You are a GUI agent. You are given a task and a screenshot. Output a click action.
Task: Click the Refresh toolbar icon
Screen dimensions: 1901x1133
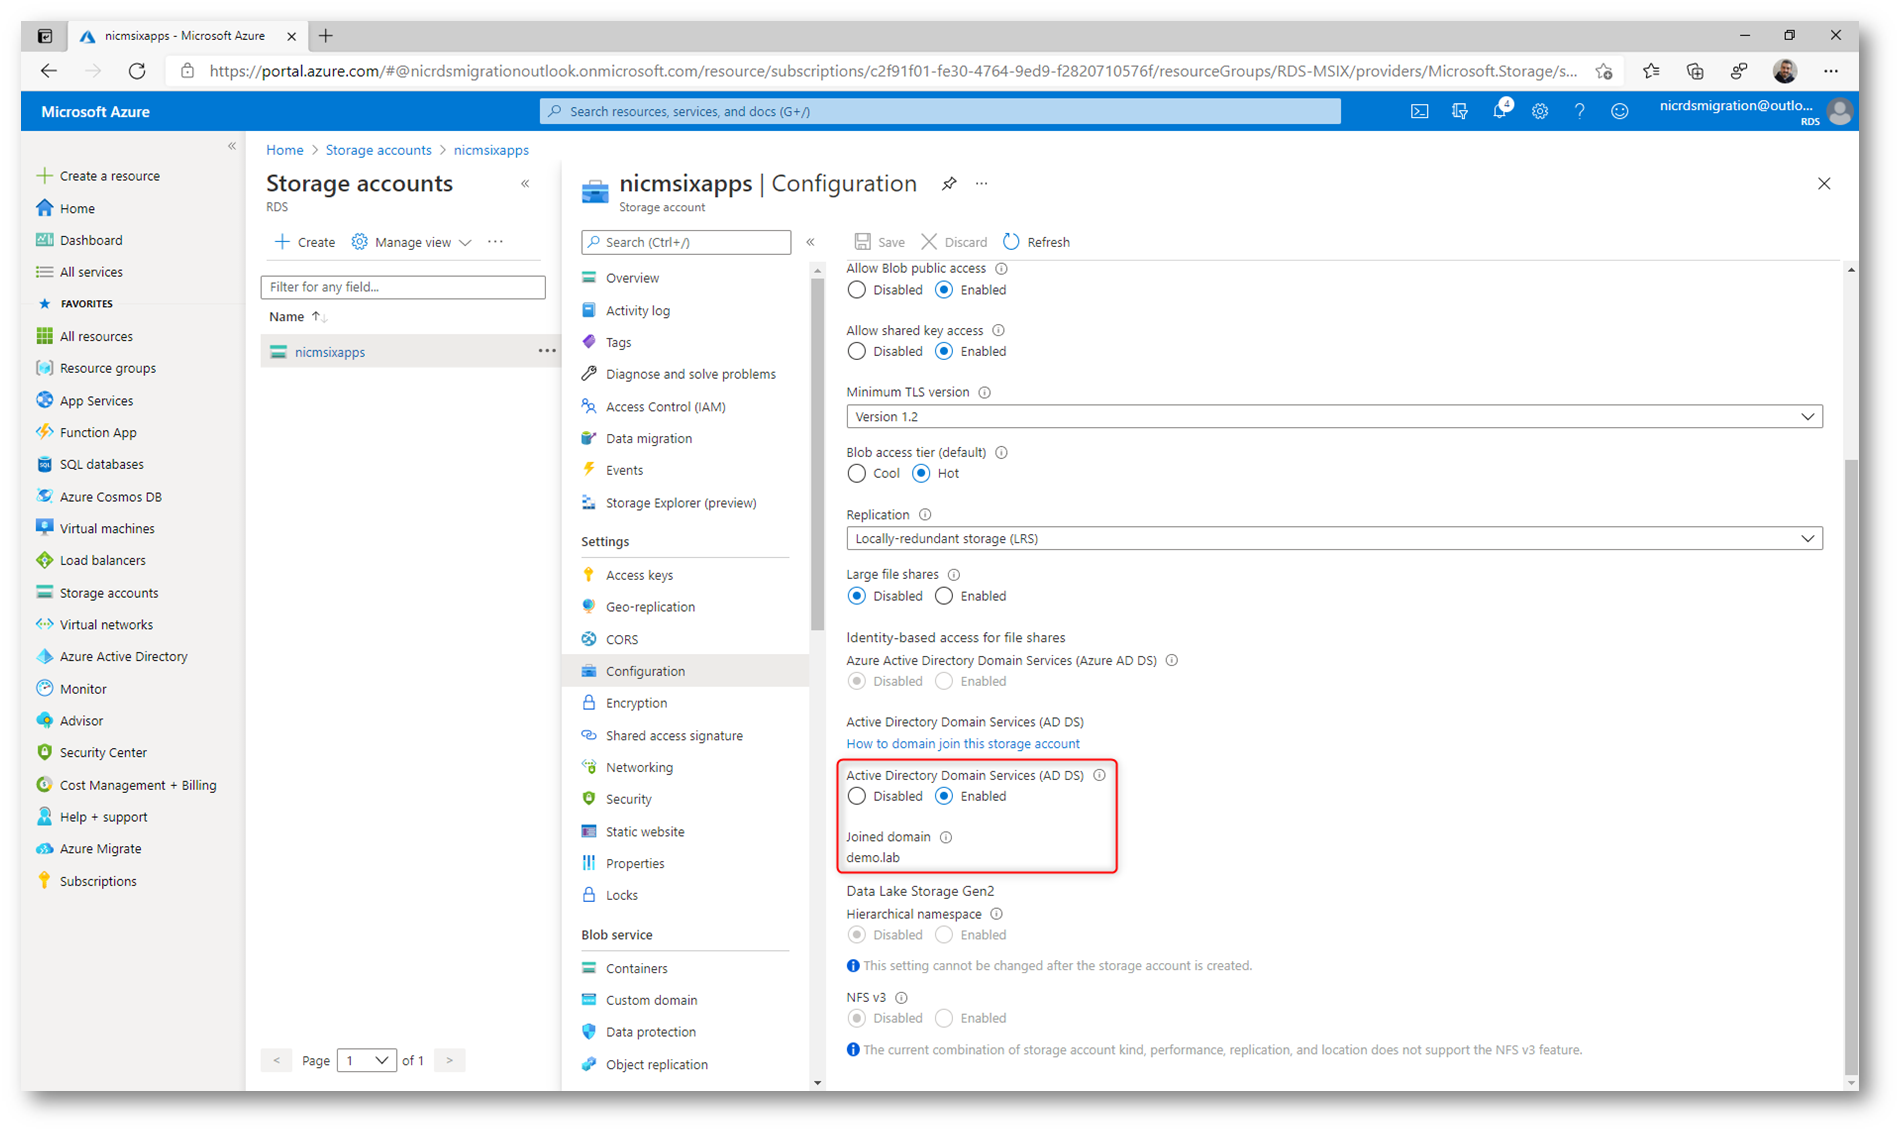coord(1011,242)
